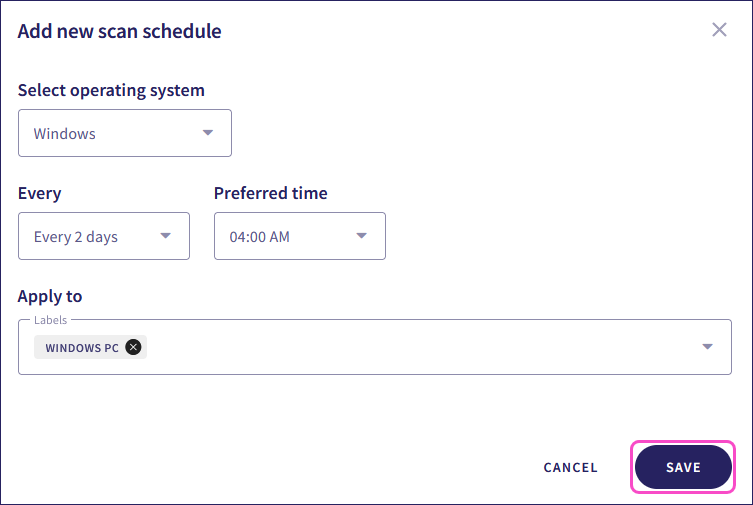Click the 'Preferred time' field heading
Image resolution: width=753 pixels, height=505 pixels.
point(271,193)
